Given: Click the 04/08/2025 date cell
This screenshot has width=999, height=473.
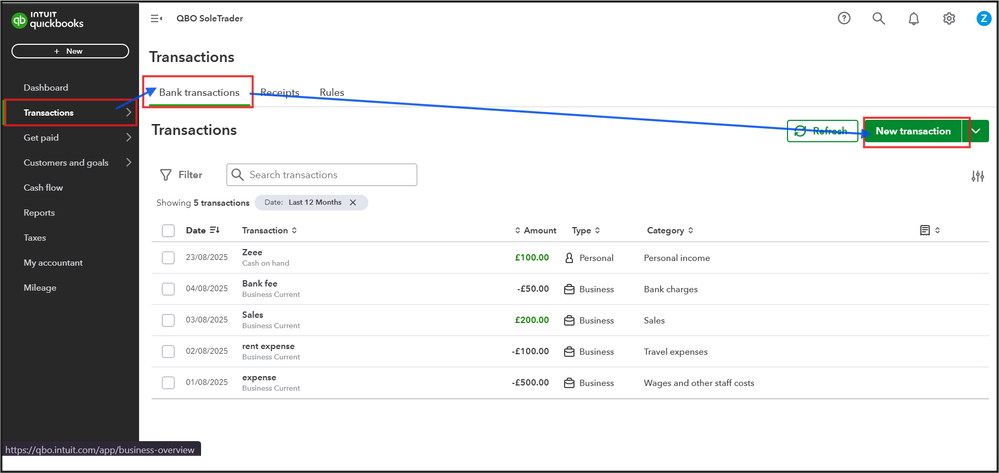Looking at the screenshot, I should (x=206, y=289).
